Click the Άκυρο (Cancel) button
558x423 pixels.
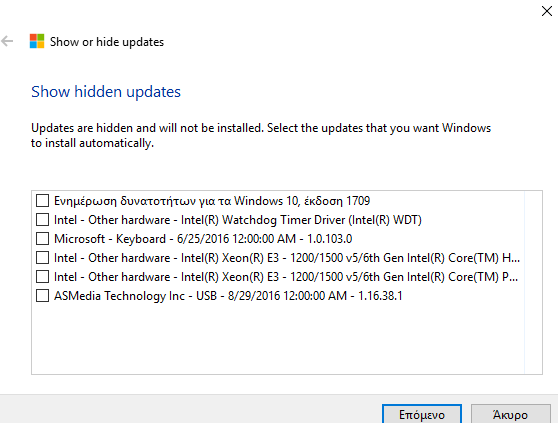point(511,414)
